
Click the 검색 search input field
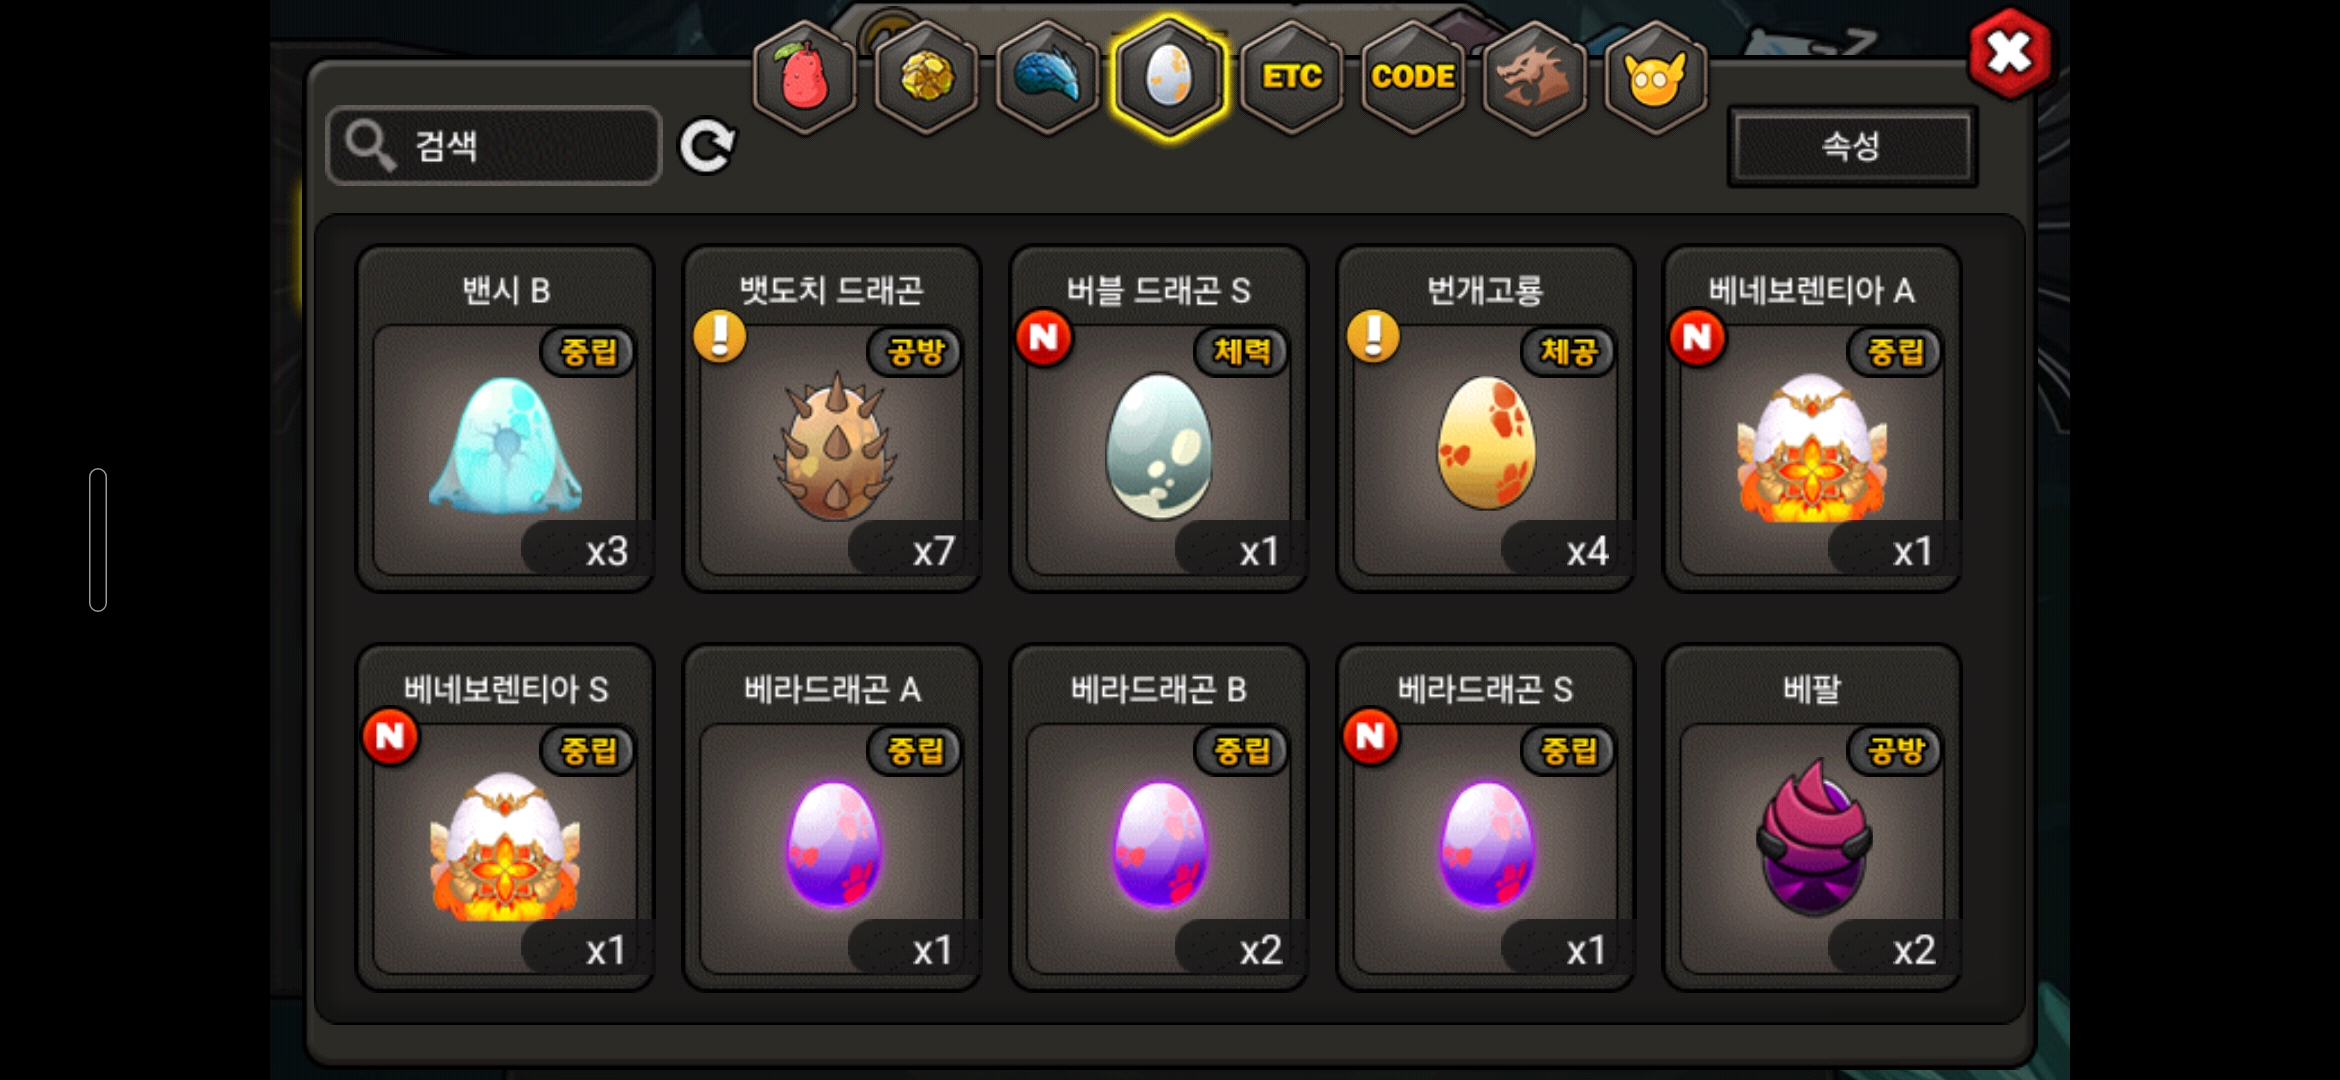494,146
